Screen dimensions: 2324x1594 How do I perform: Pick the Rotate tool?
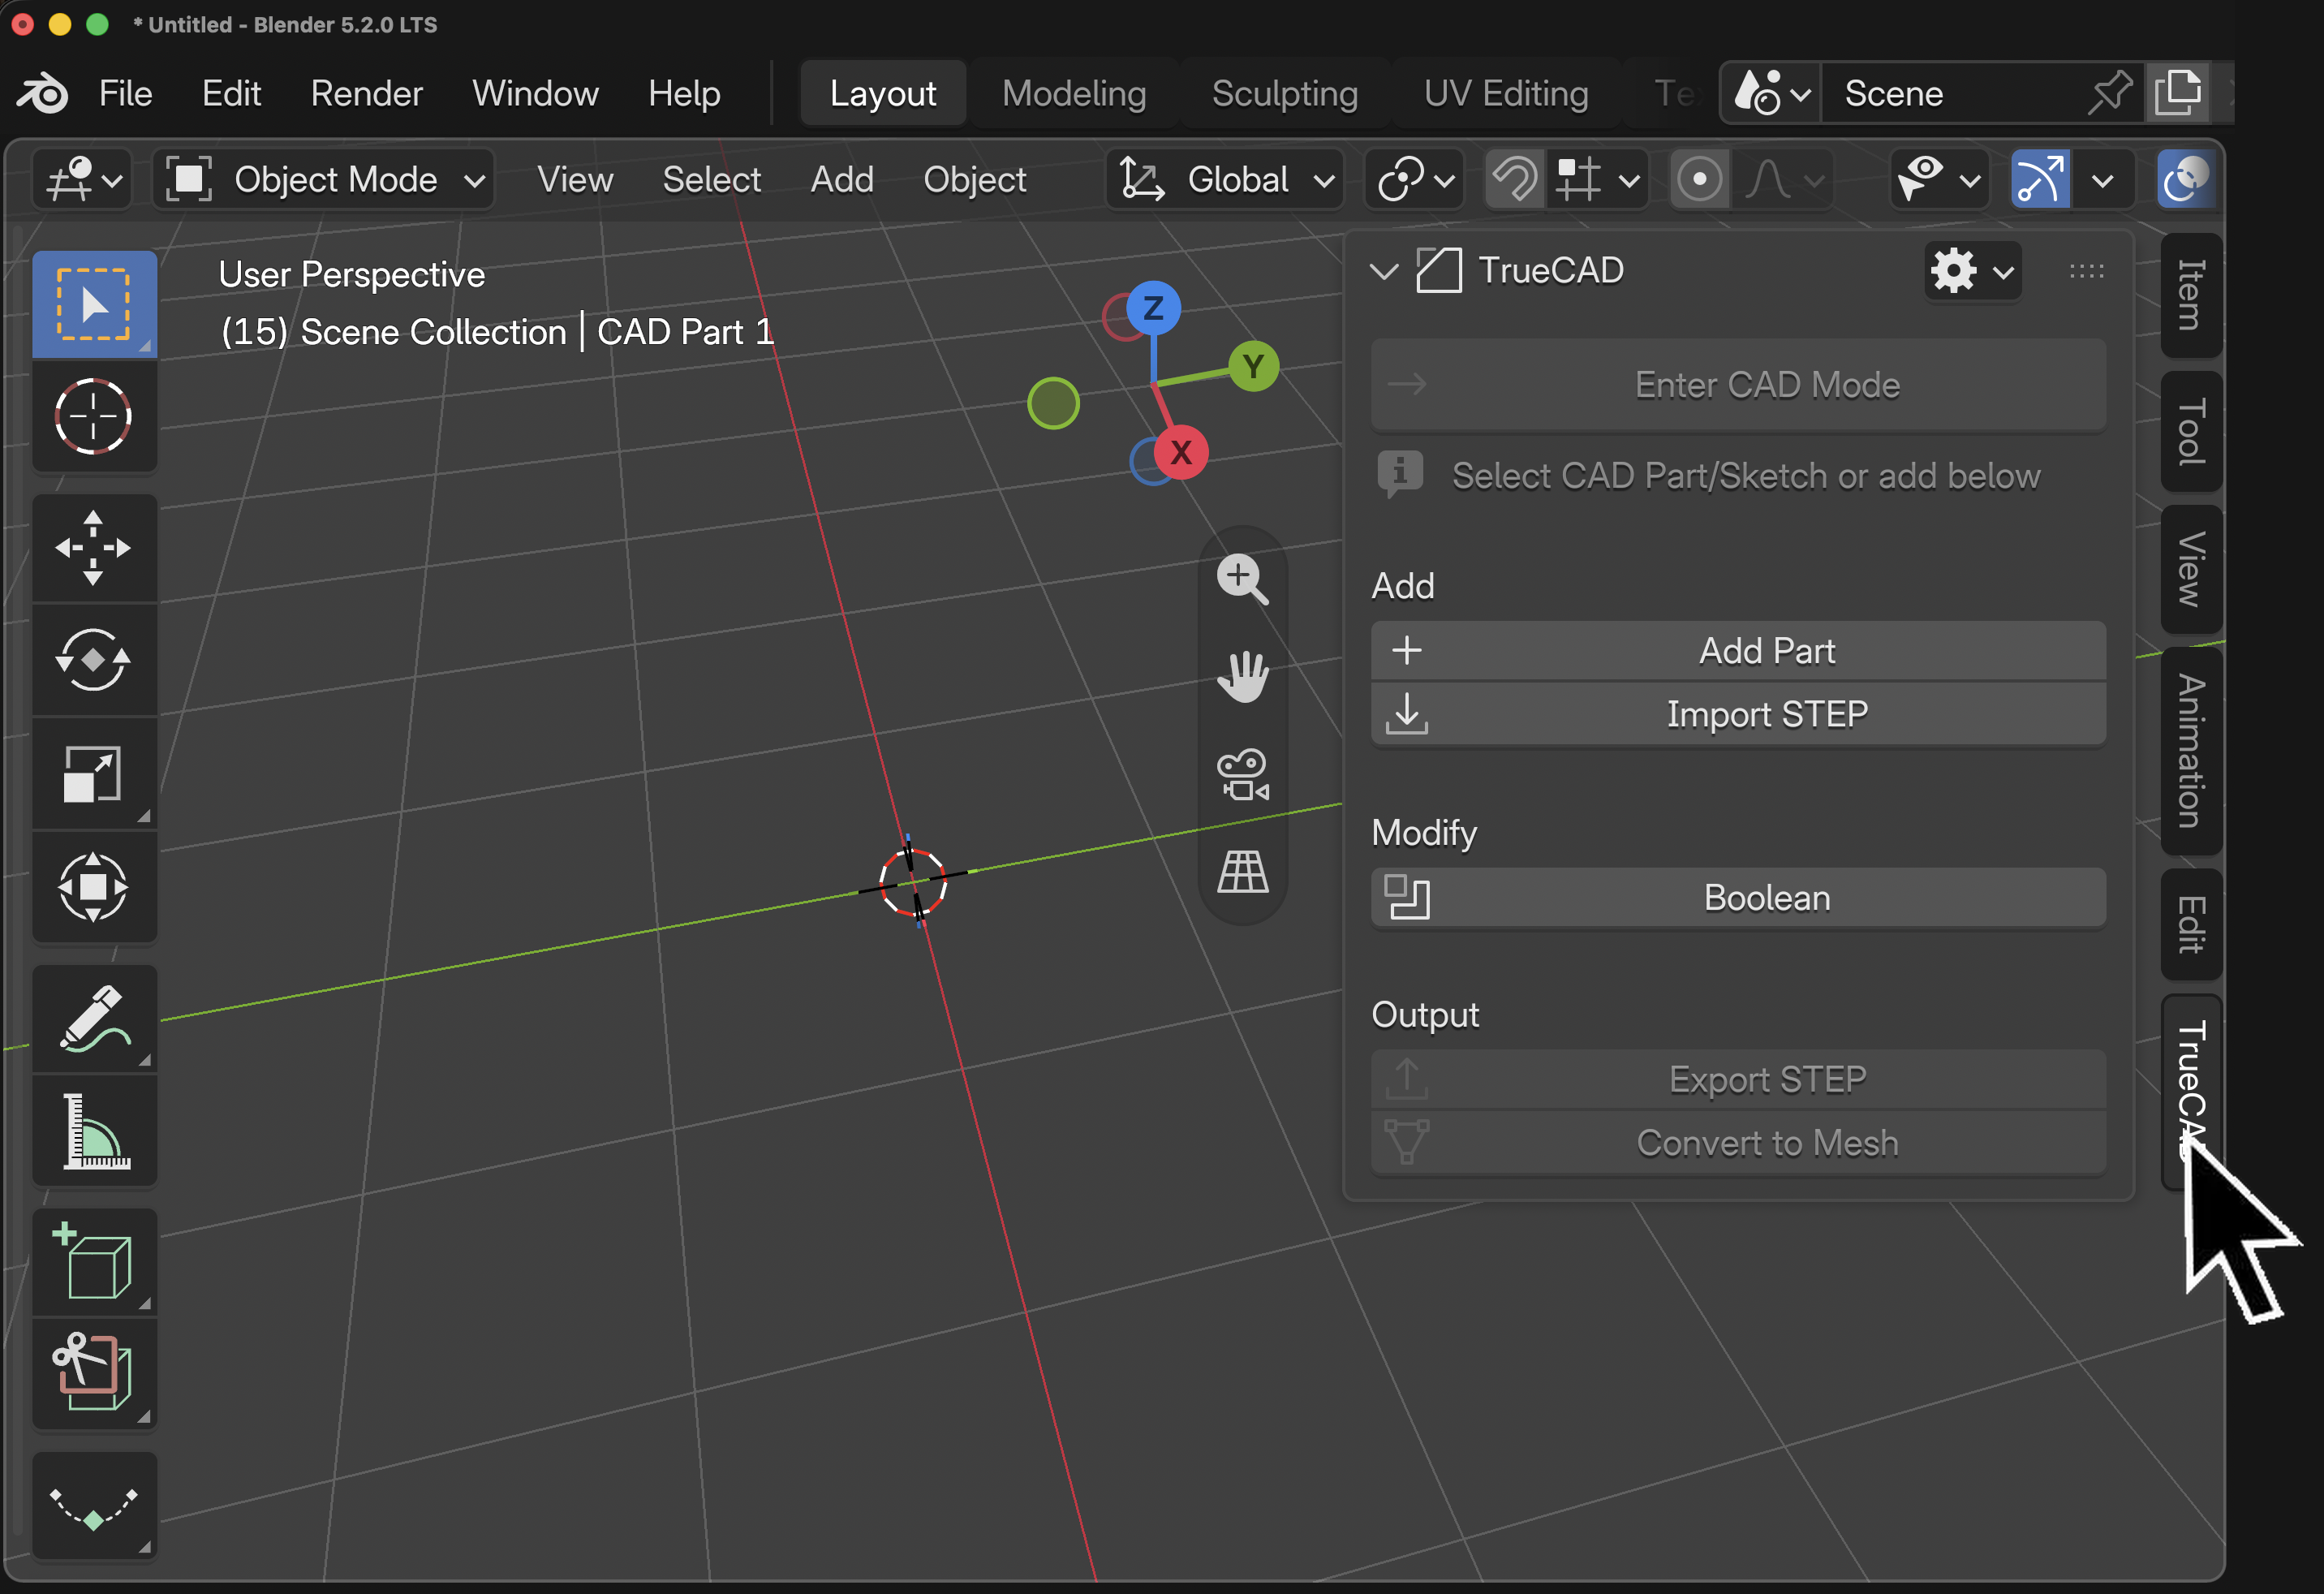pyautogui.click(x=94, y=660)
